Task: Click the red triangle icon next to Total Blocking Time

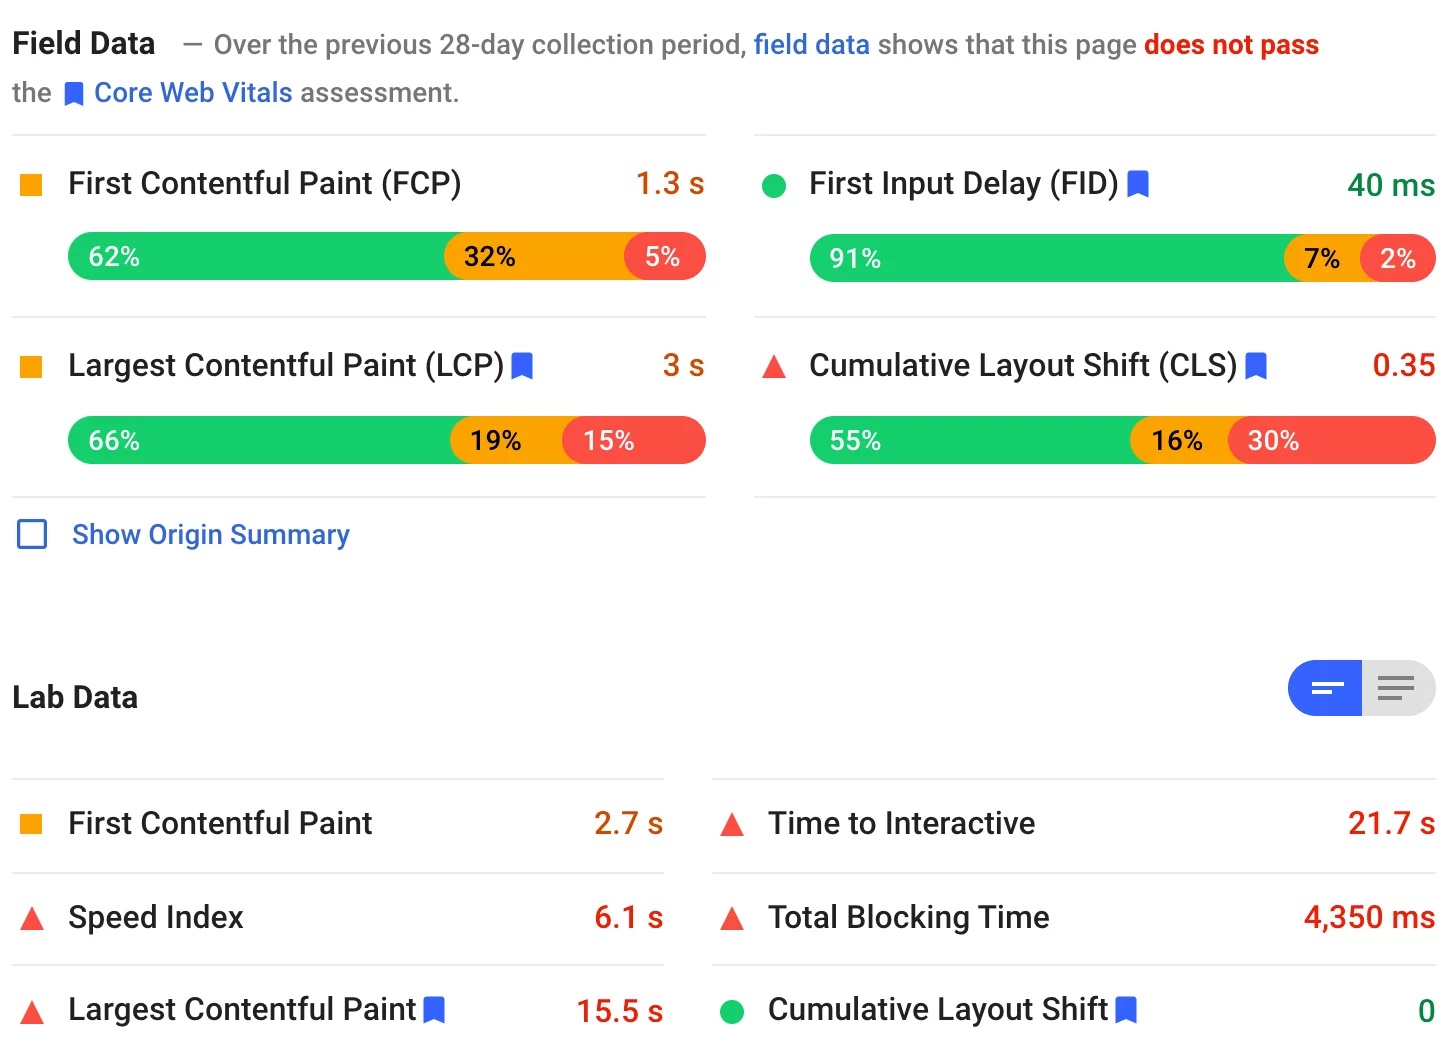Action: coord(733,918)
